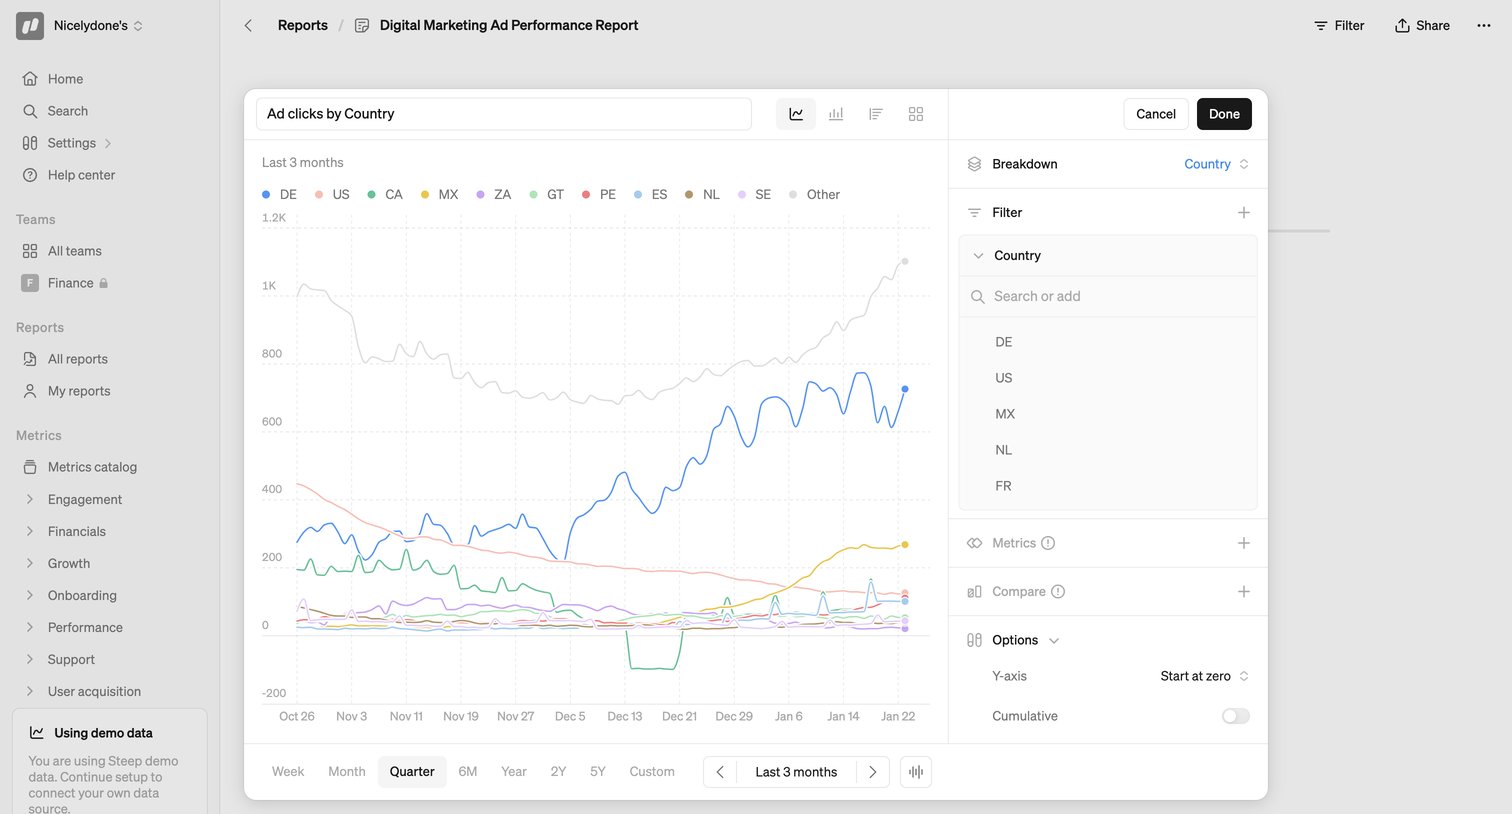Toggle US series in chart legend

(x=332, y=194)
